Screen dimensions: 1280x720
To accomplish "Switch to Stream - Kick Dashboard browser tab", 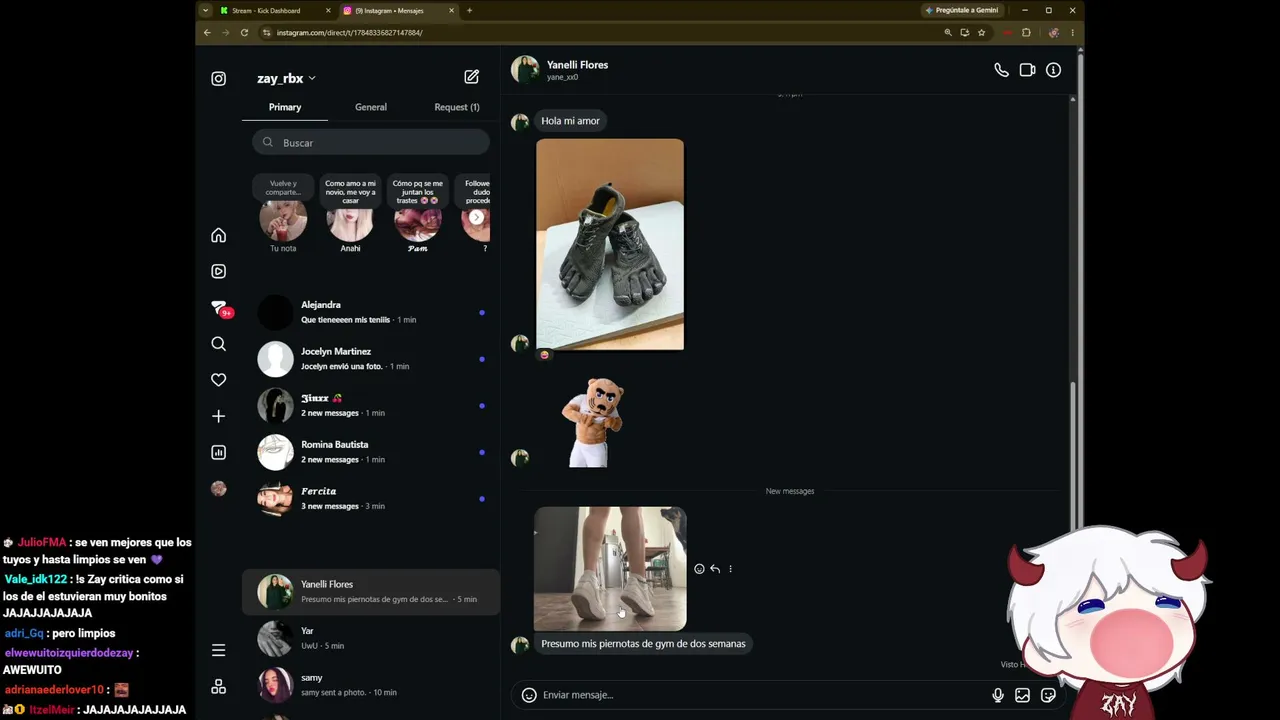I will [276, 11].
